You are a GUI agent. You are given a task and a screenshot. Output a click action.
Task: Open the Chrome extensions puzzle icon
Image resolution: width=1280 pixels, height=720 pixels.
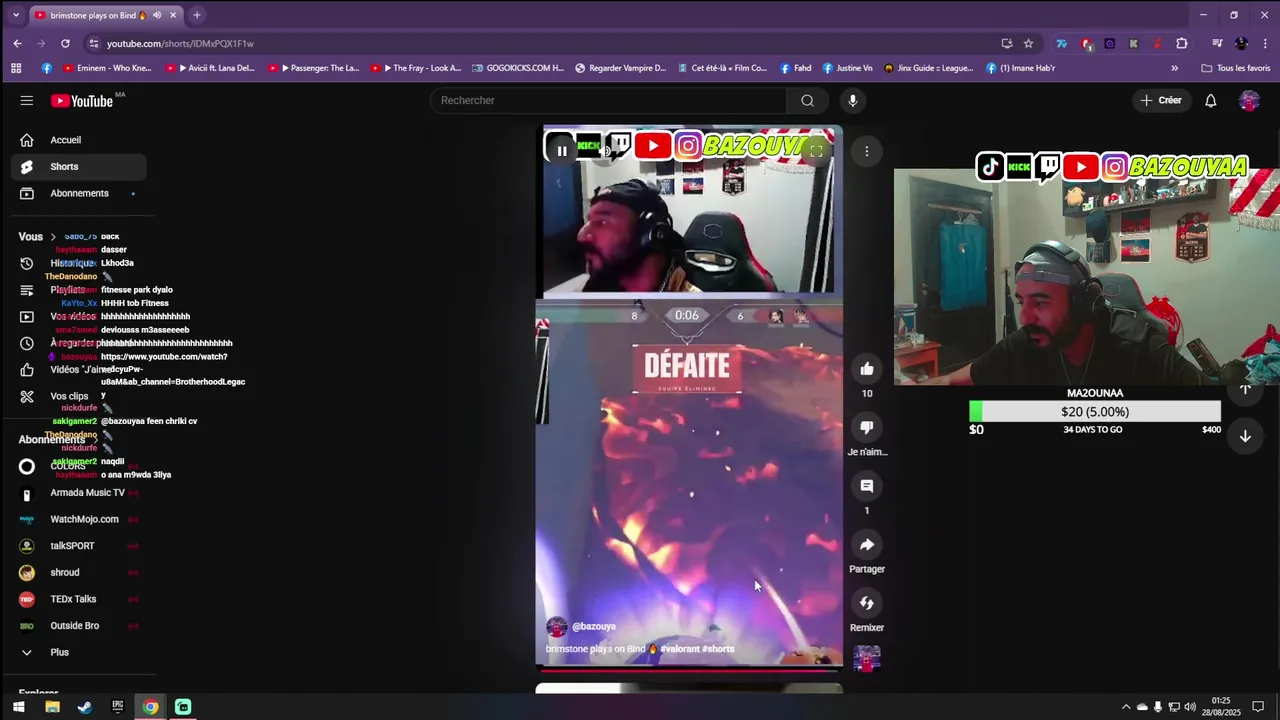1182,43
